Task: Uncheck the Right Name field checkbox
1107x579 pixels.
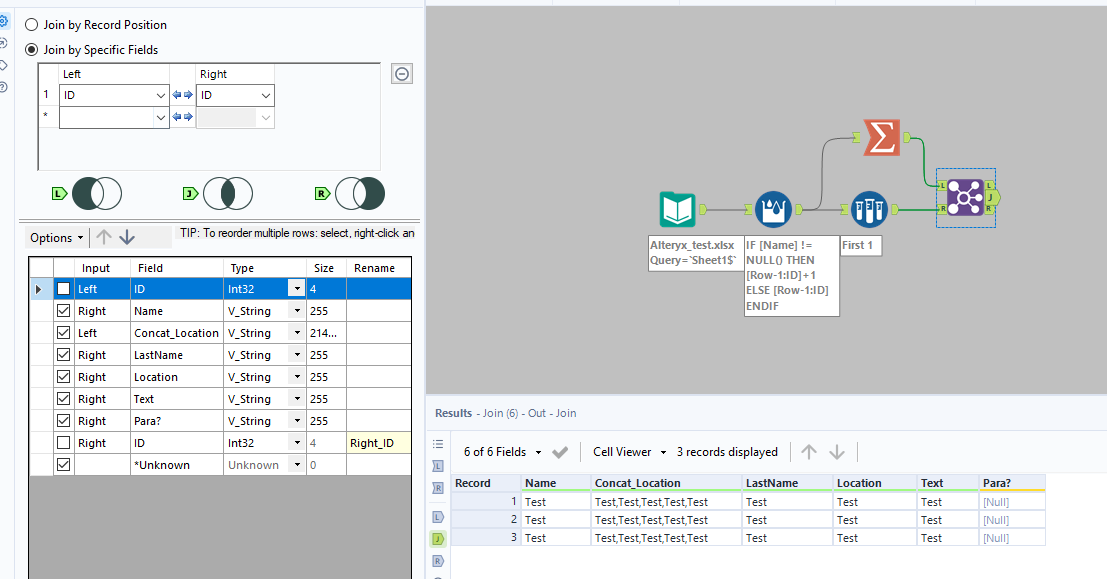Action: pyautogui.click(x=64, y=311)
